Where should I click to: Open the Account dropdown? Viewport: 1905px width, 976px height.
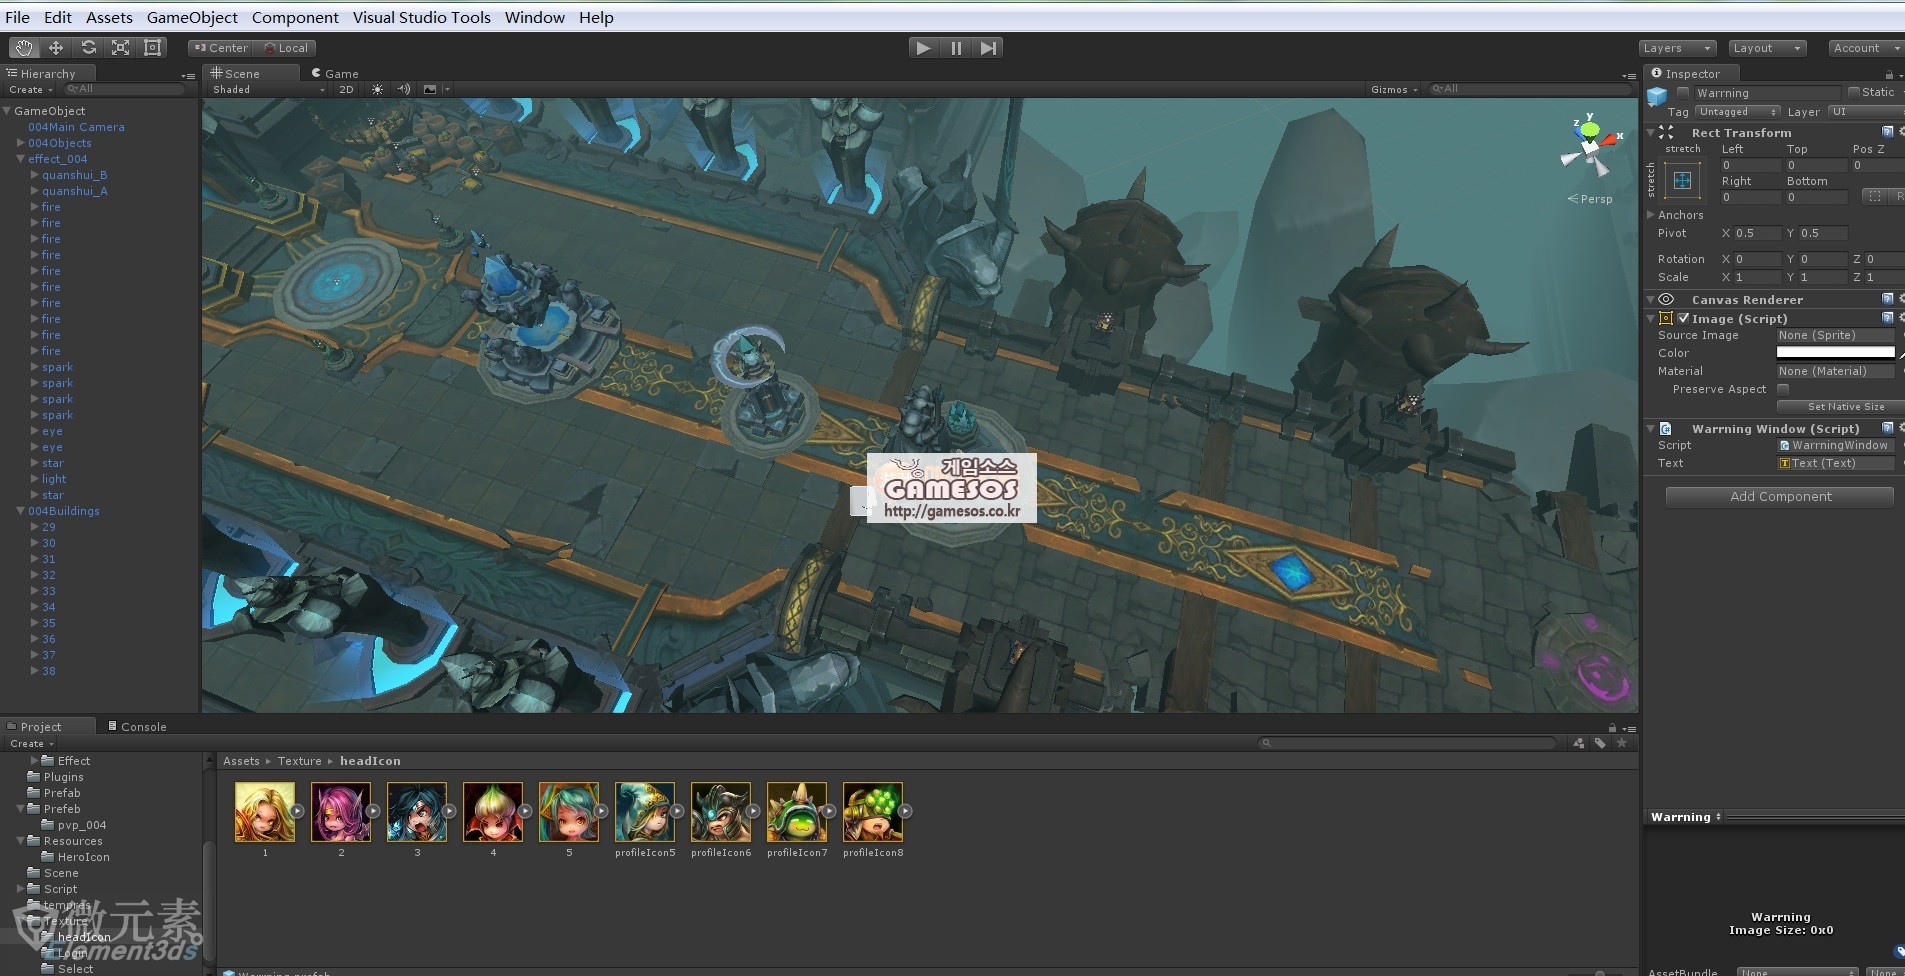[1865, 48]
